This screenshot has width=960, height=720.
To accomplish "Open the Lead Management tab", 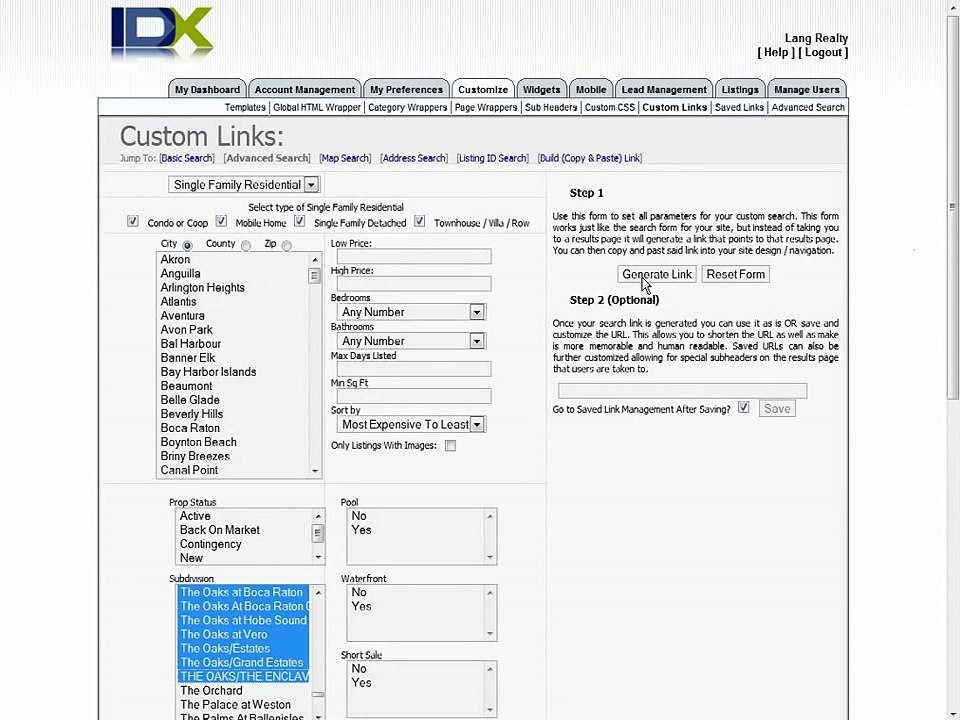I will 664,89.
